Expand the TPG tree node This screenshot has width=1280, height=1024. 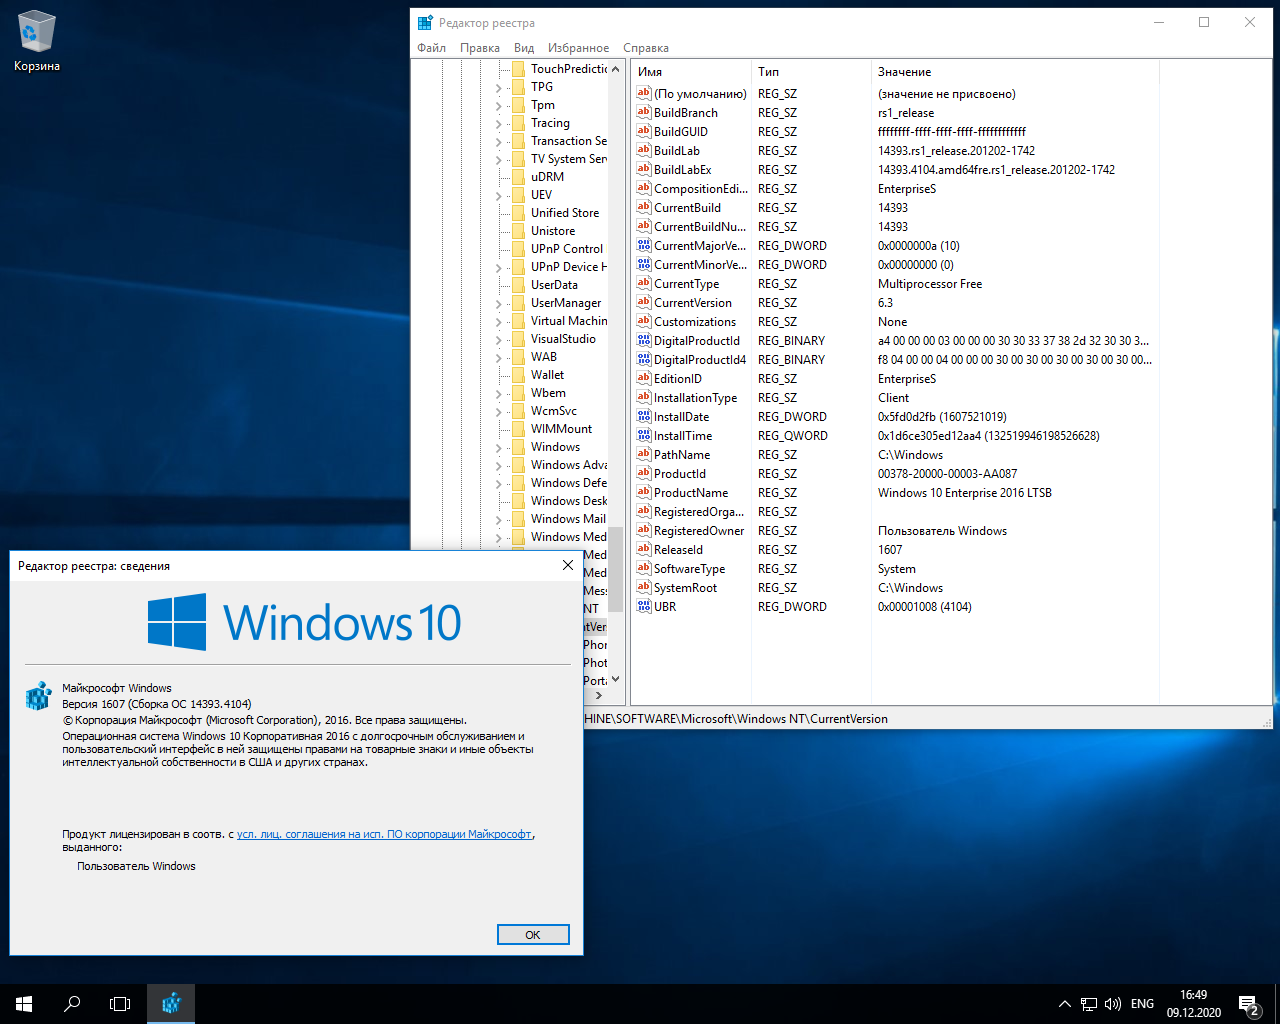pos(499,87)
